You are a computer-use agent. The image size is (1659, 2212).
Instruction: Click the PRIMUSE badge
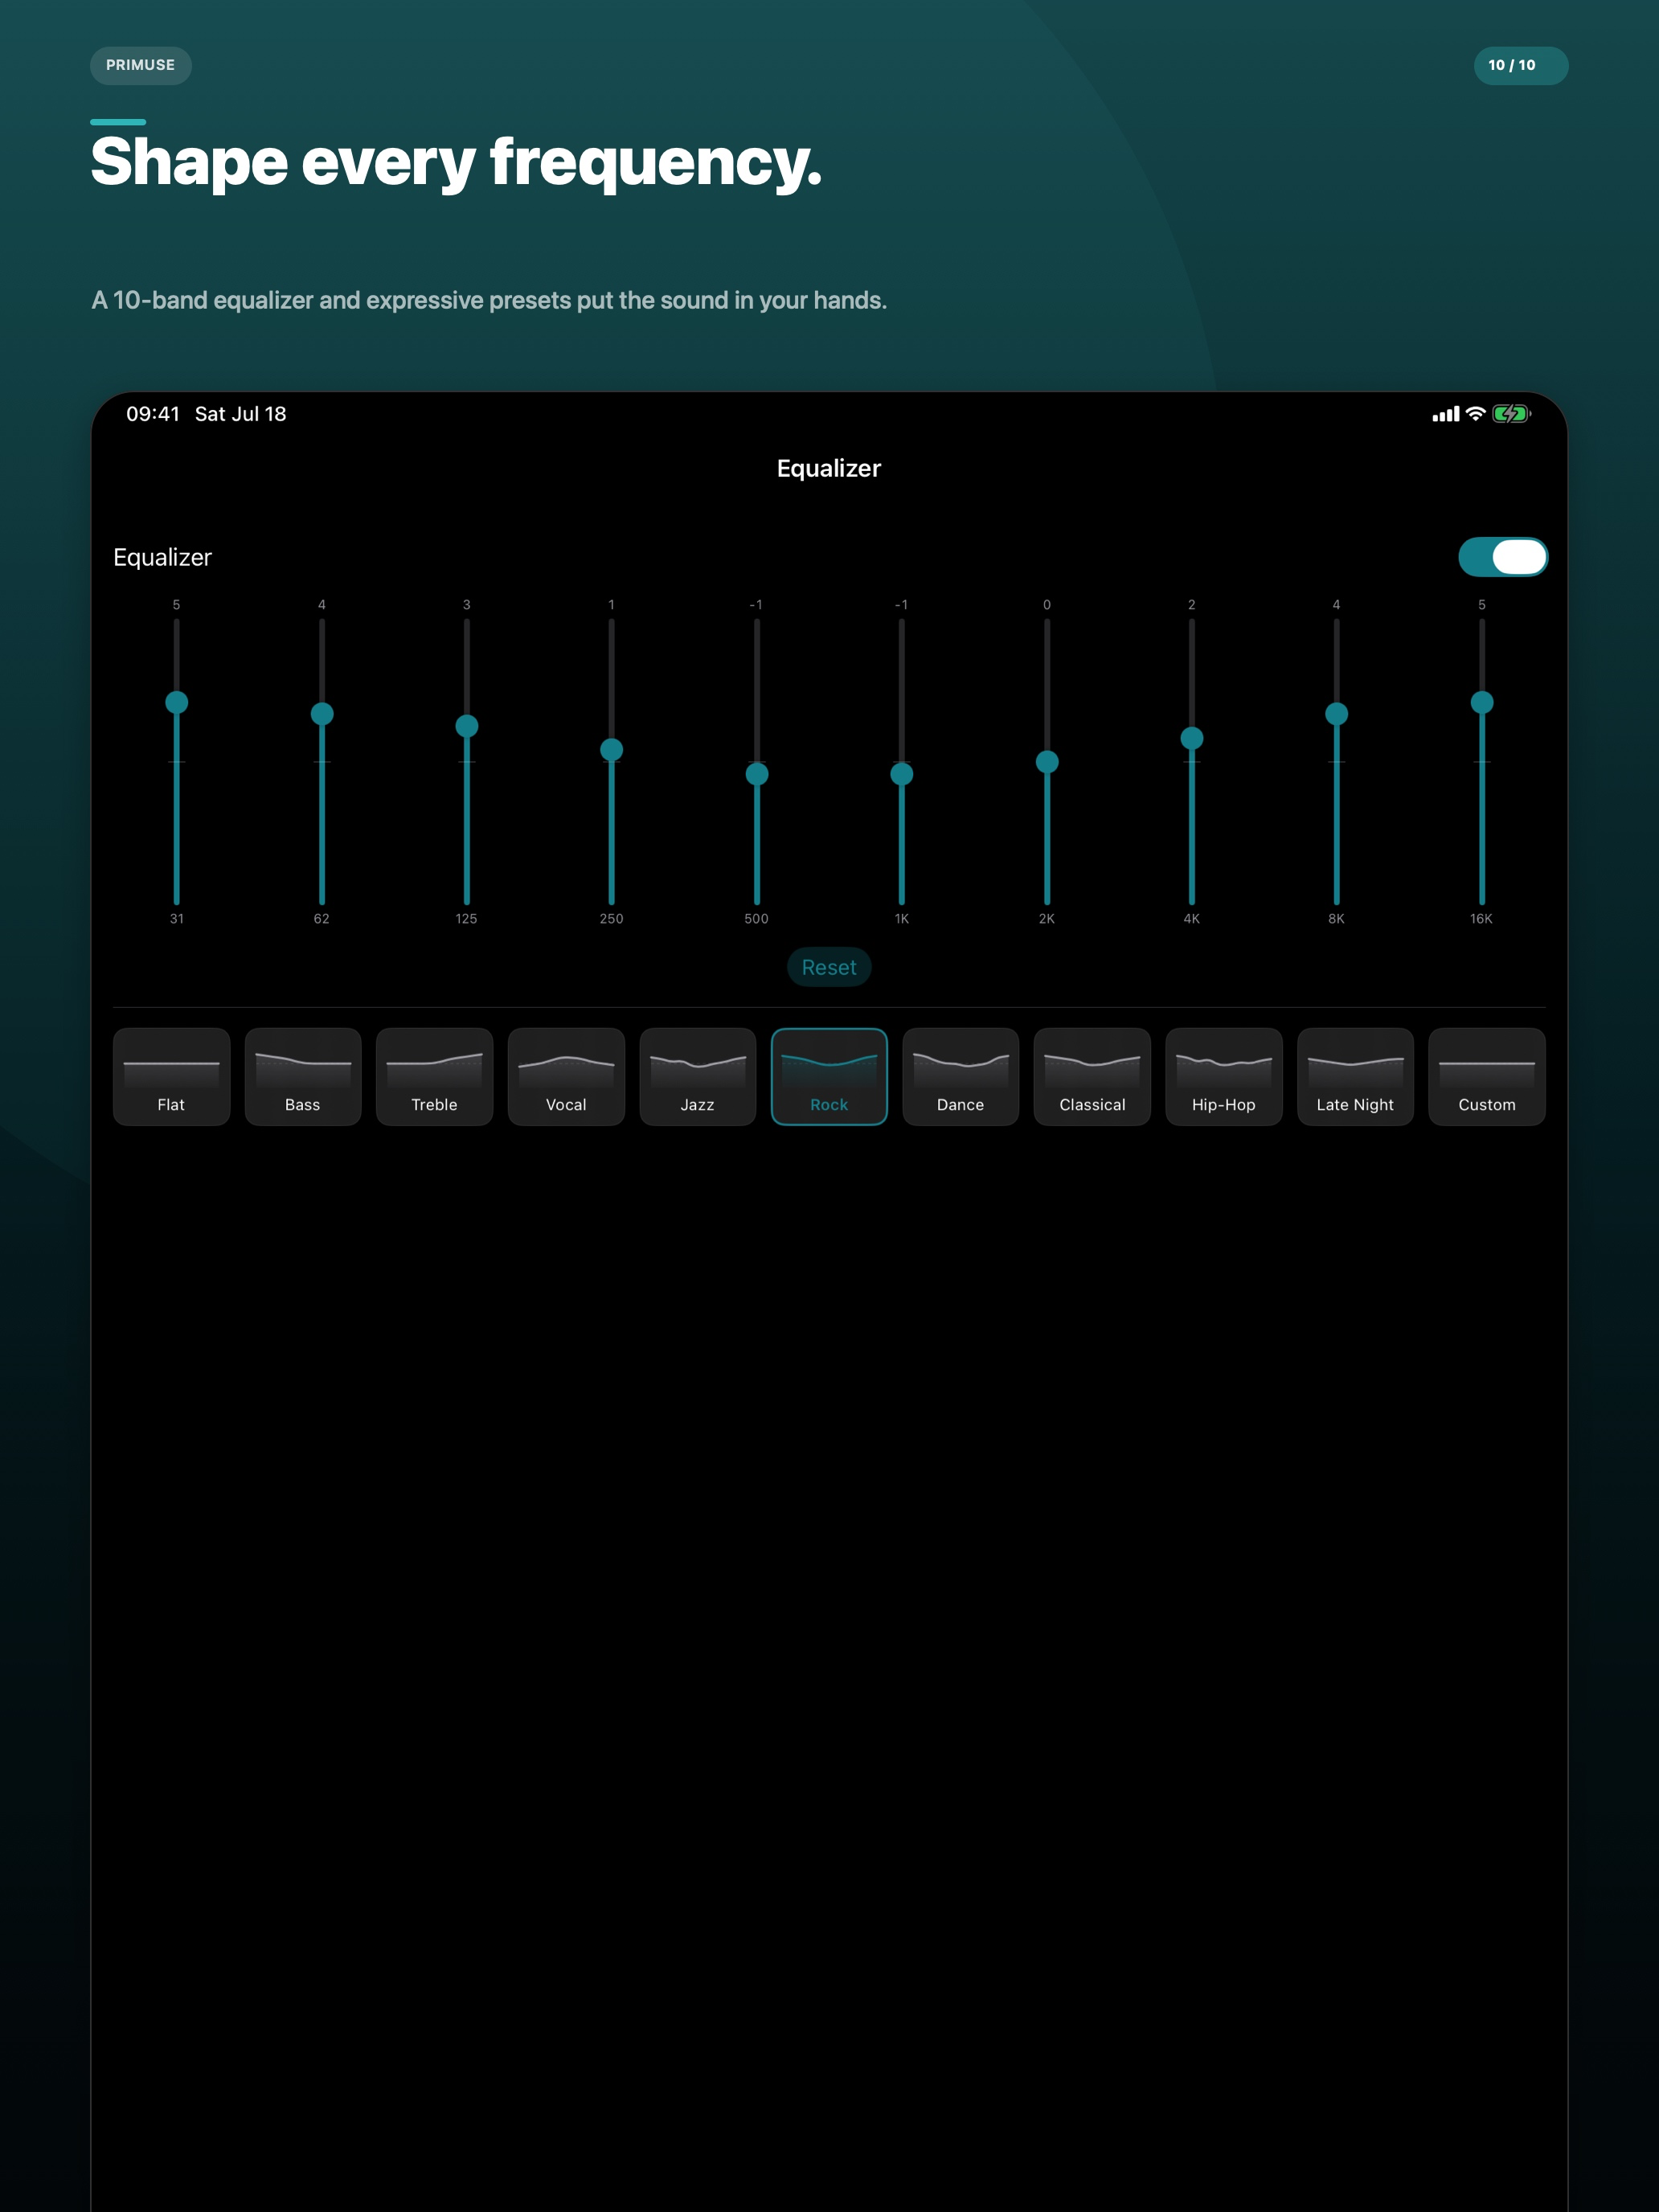pyautogui.click(x=141, y=65)
